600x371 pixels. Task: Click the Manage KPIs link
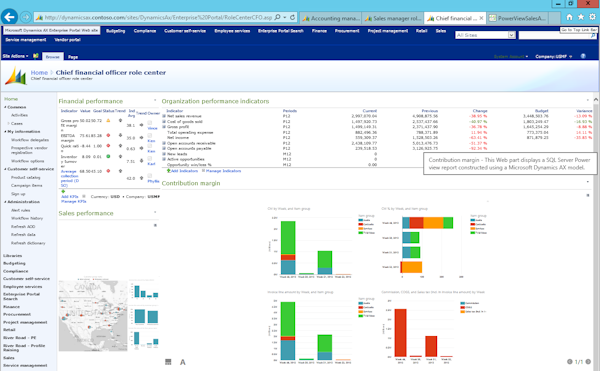coord(73,201)
